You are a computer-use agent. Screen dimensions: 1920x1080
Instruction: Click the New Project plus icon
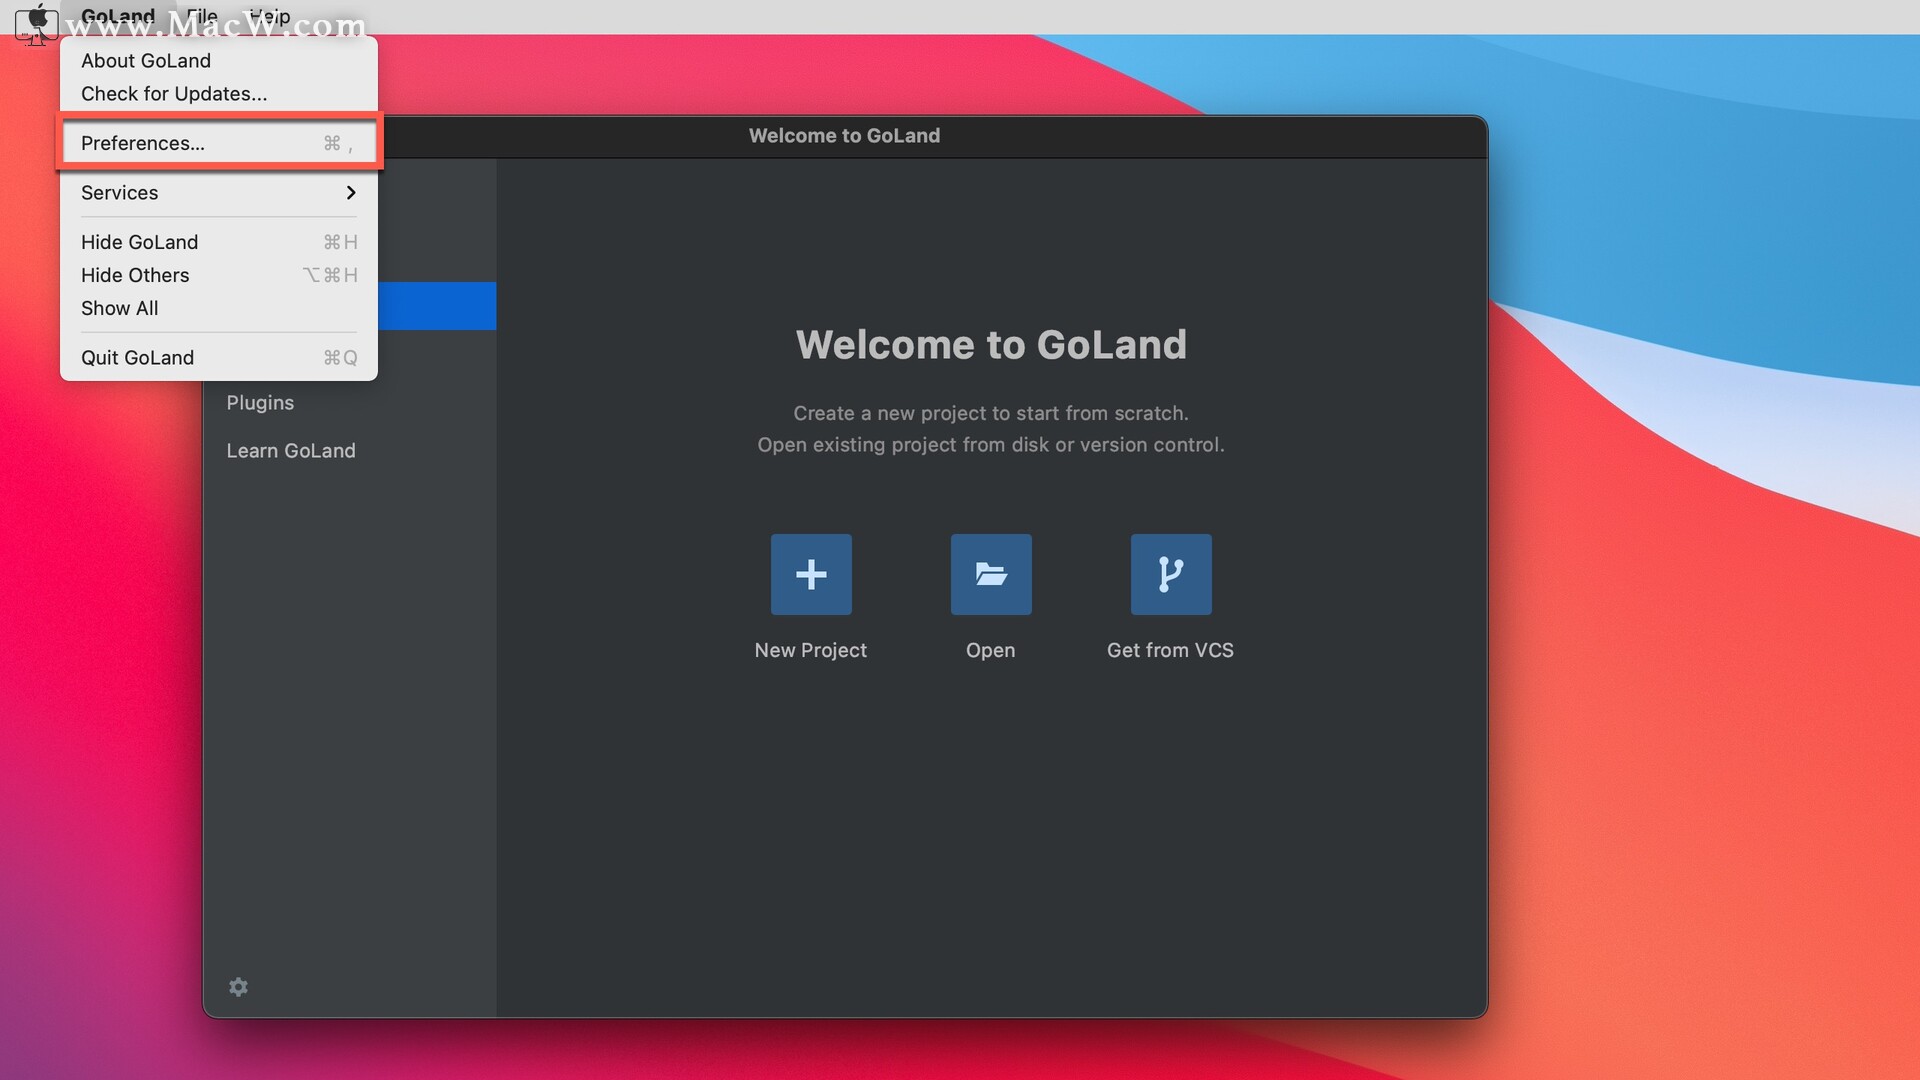pyautogui.click(x=811, y=574)
